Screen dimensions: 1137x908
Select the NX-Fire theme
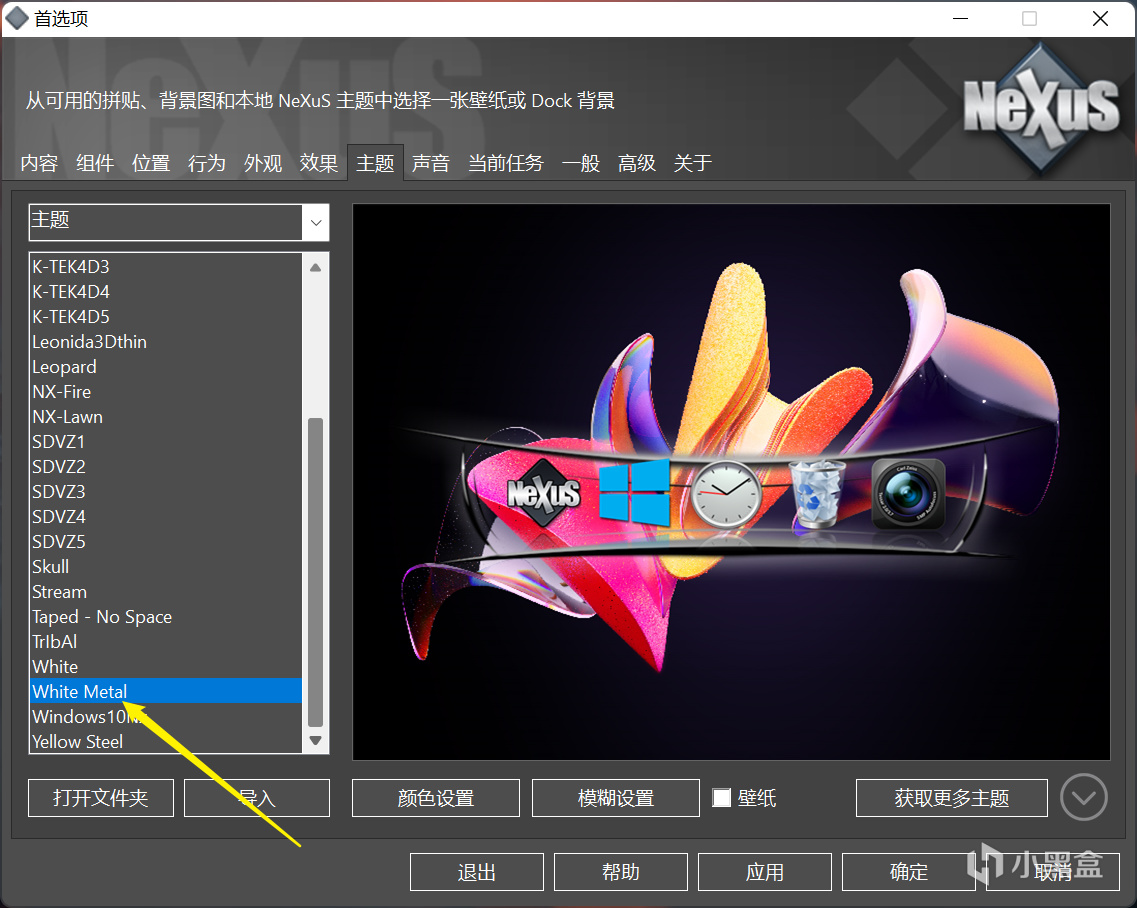(165, 392)
